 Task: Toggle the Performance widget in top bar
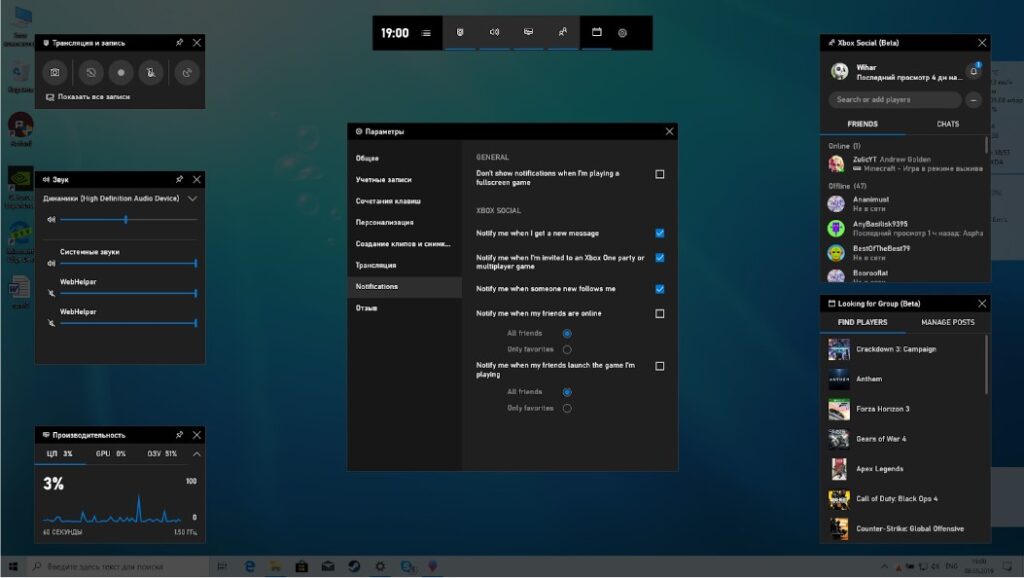(528, 33)
